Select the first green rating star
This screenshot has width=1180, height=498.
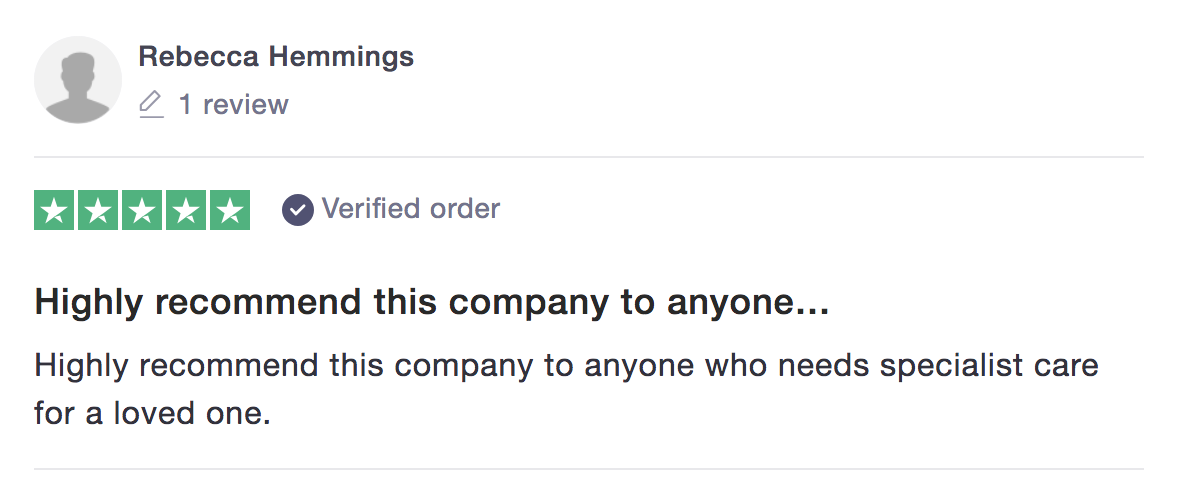(54, 211)
